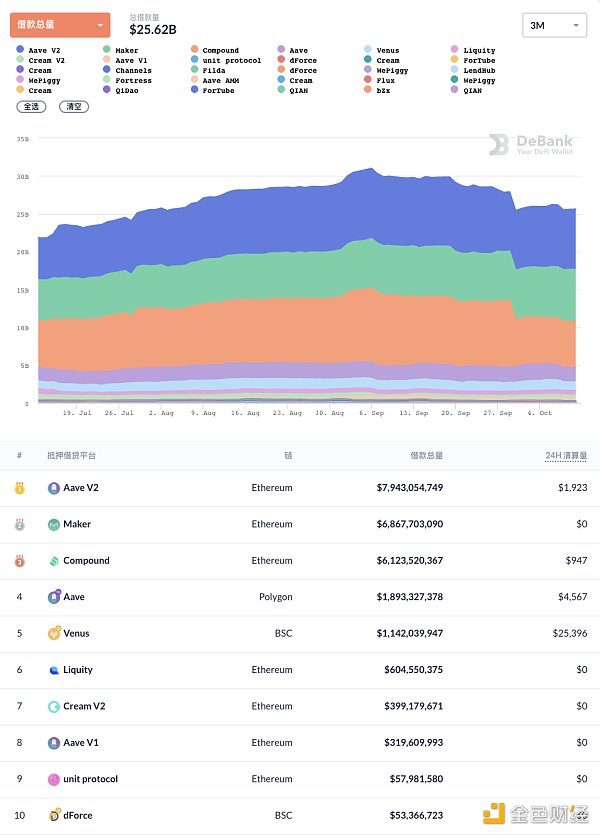
Task: Click the 借款总量 table column header
Action: coord(425,455)
